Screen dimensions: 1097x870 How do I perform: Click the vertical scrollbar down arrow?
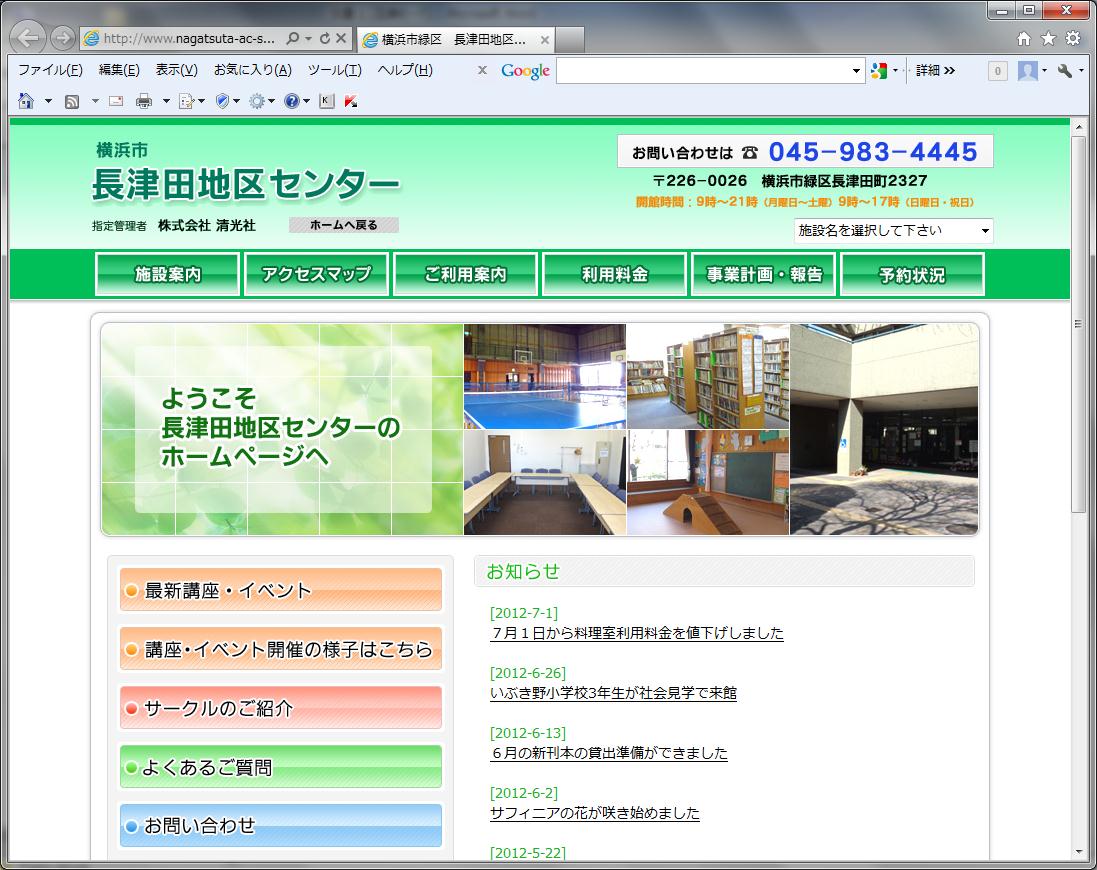(x=1078, y=851)
